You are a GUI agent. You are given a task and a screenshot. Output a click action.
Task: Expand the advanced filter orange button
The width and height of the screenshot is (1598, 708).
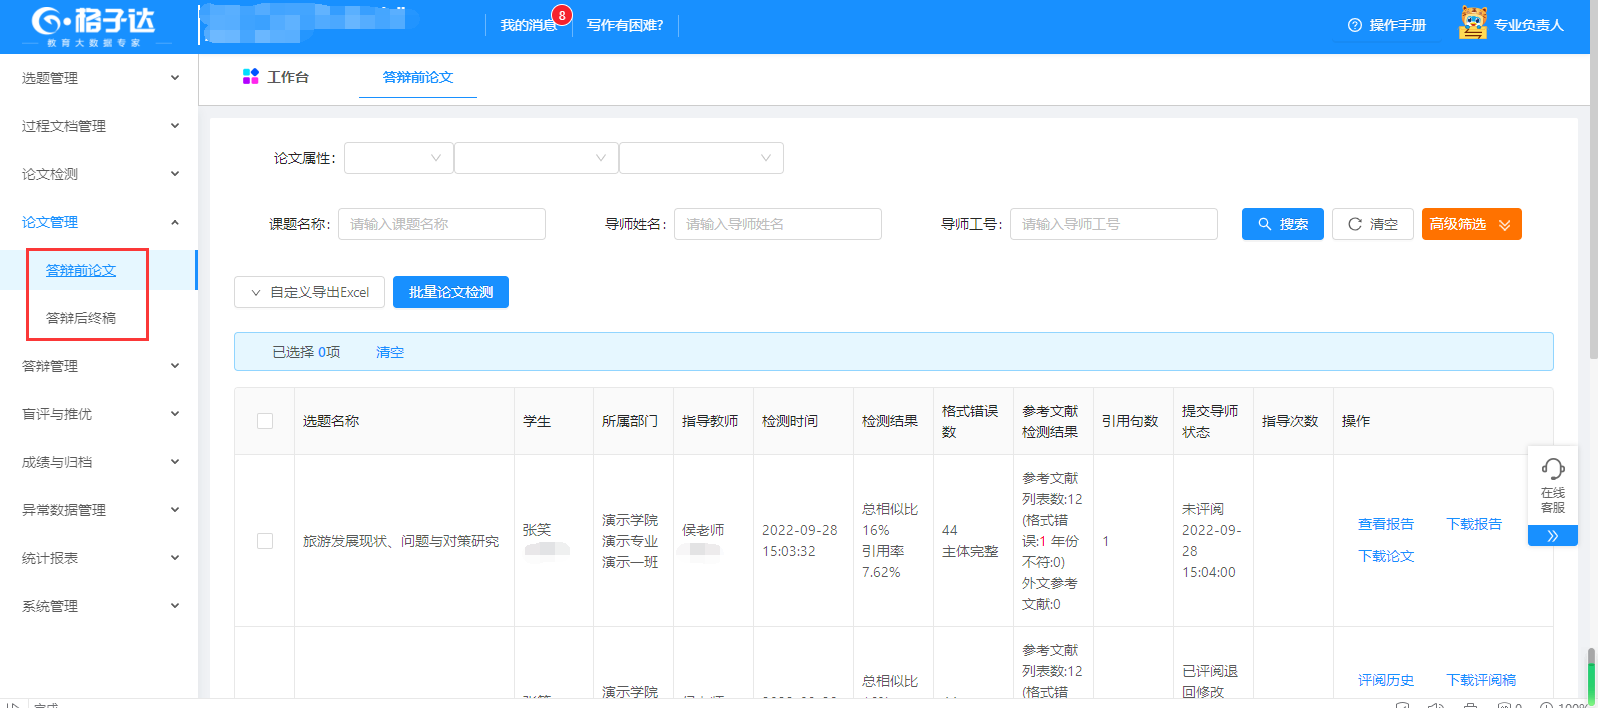pyautogui.click(x=1471, y=224)
